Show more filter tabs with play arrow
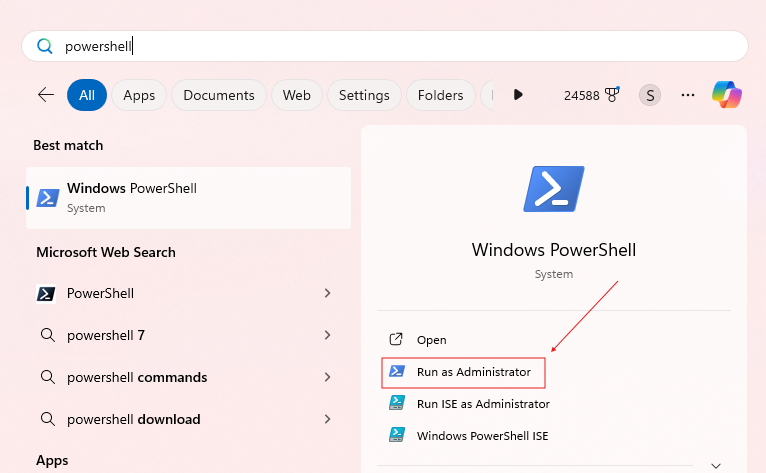This screenshot has height=473, width=766. coord(518,95)
